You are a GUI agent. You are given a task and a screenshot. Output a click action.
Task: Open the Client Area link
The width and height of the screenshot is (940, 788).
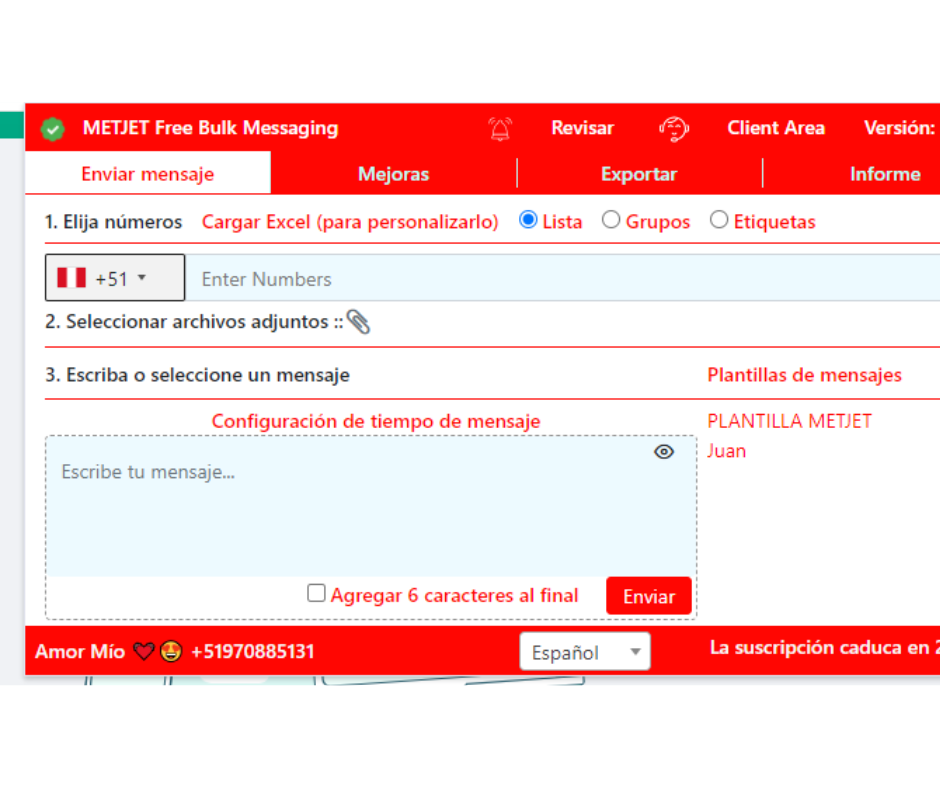(x=776, y=128)
